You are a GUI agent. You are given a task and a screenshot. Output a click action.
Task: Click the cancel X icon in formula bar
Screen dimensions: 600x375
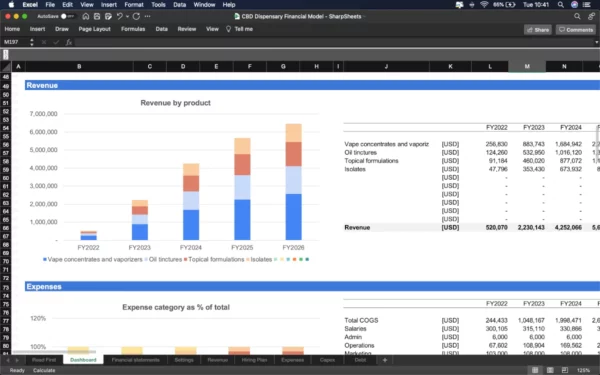pos(44,42)
